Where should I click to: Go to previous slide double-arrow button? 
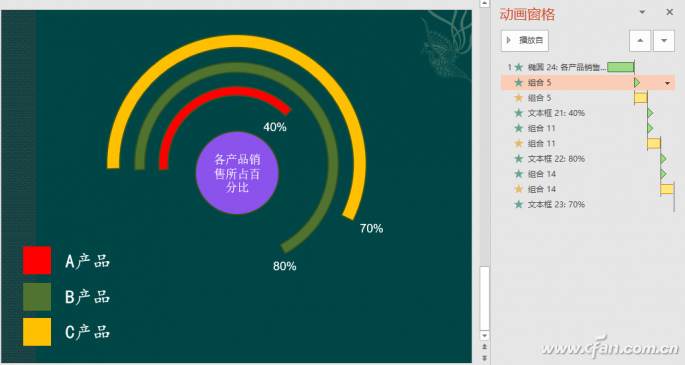pyautogui.click(x=484, y=347)
